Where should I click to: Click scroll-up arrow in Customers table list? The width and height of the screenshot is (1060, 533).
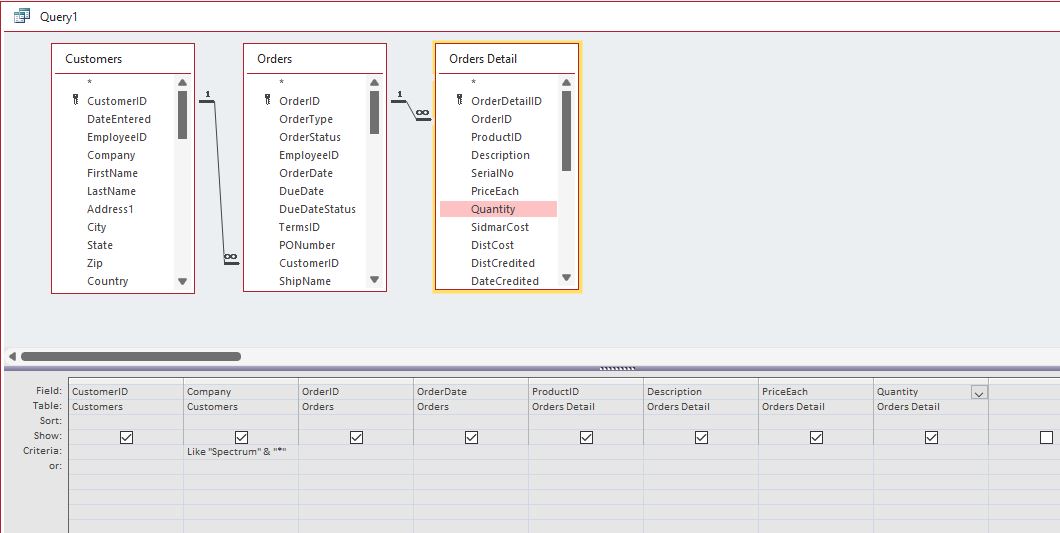(182, 83)
